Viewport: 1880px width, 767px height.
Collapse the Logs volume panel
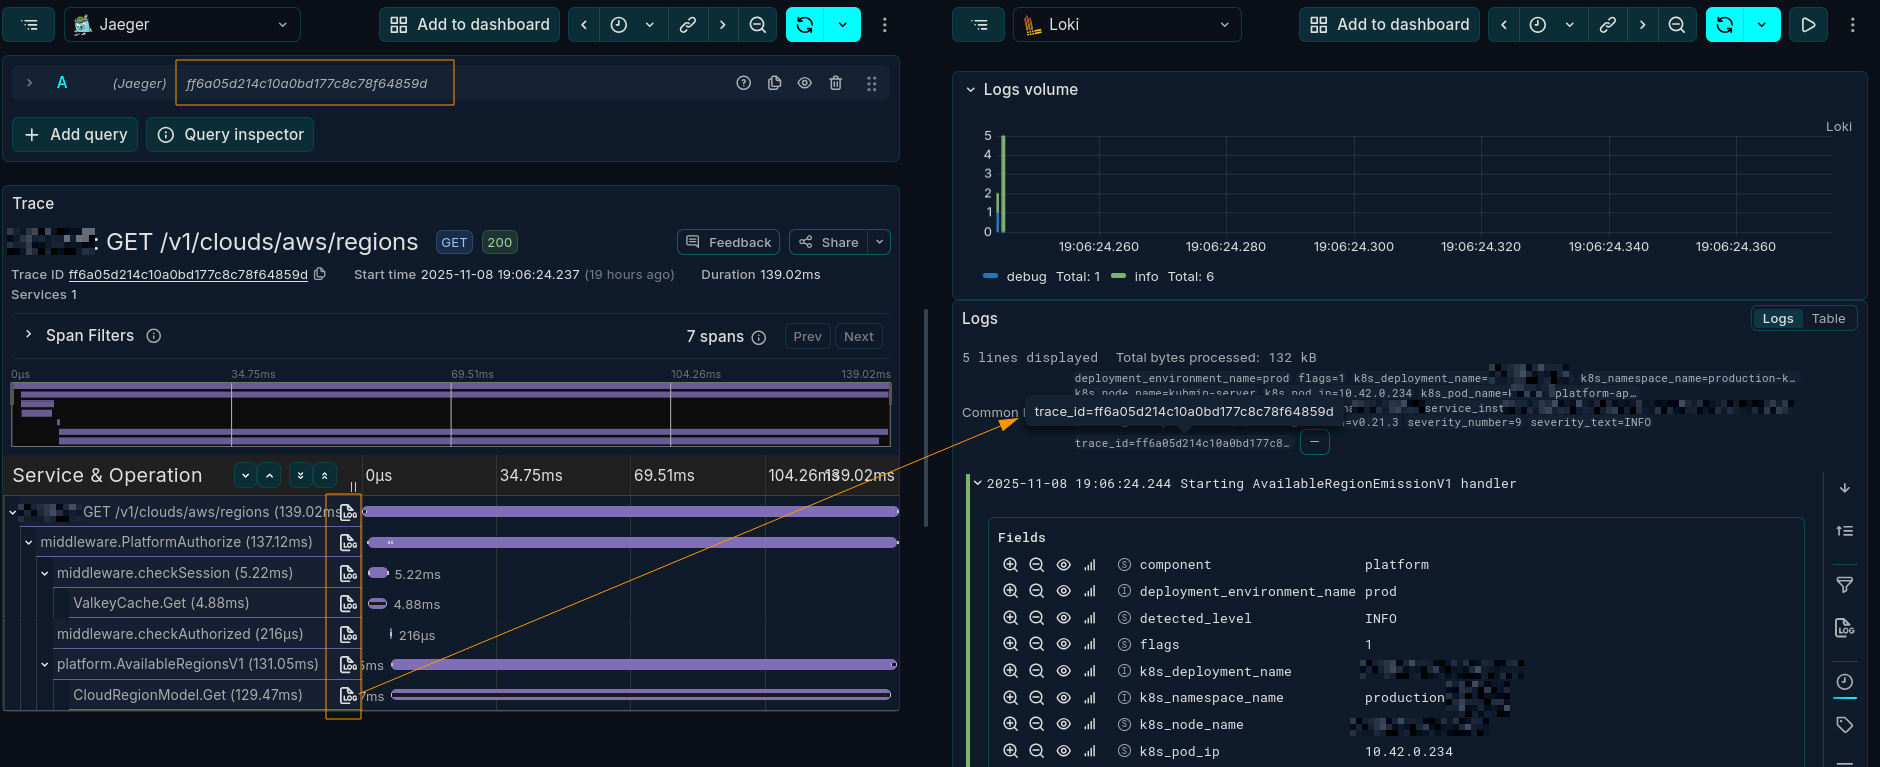pyautogui.click(x=970, y=89)
